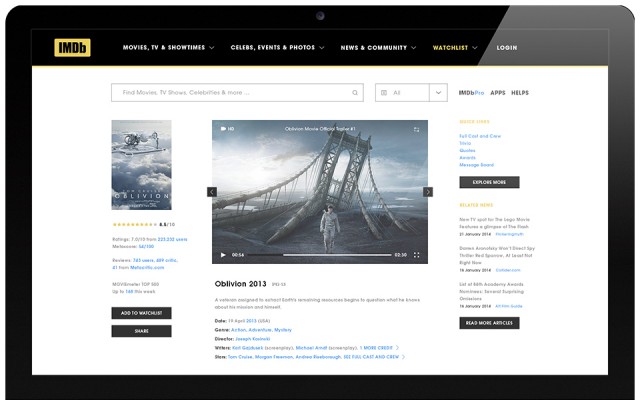The width and height of the screenshot is (640, 400).
Task: Open the Message Board quick link
Action: tap(476, 165)
